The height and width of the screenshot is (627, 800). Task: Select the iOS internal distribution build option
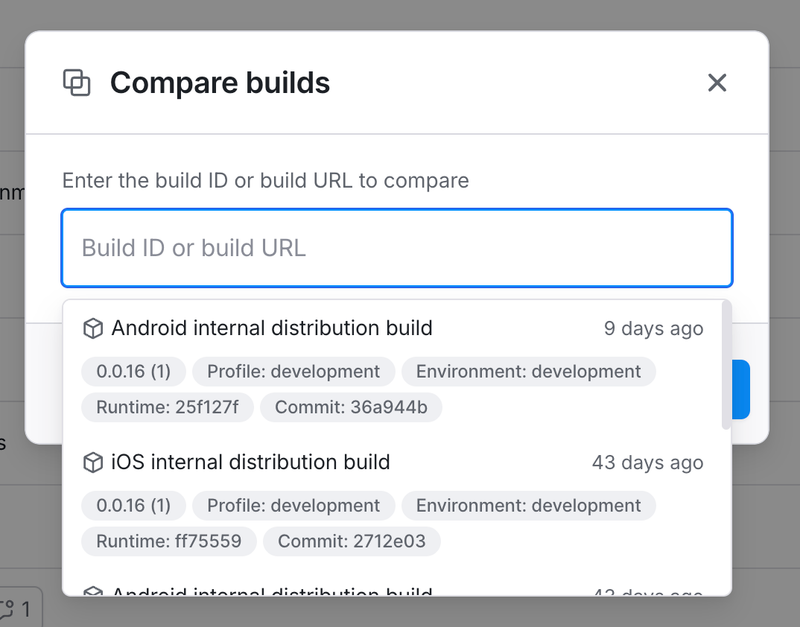[250, 462]
